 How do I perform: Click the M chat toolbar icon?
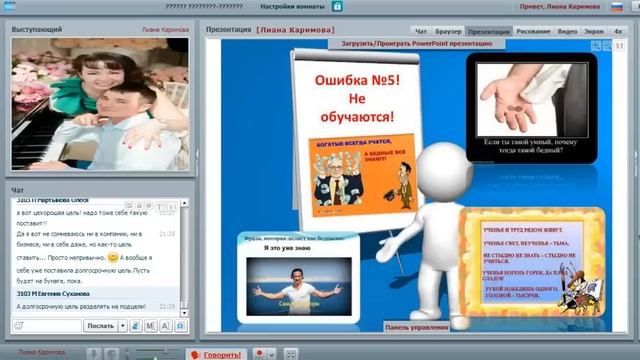point(151,326)
